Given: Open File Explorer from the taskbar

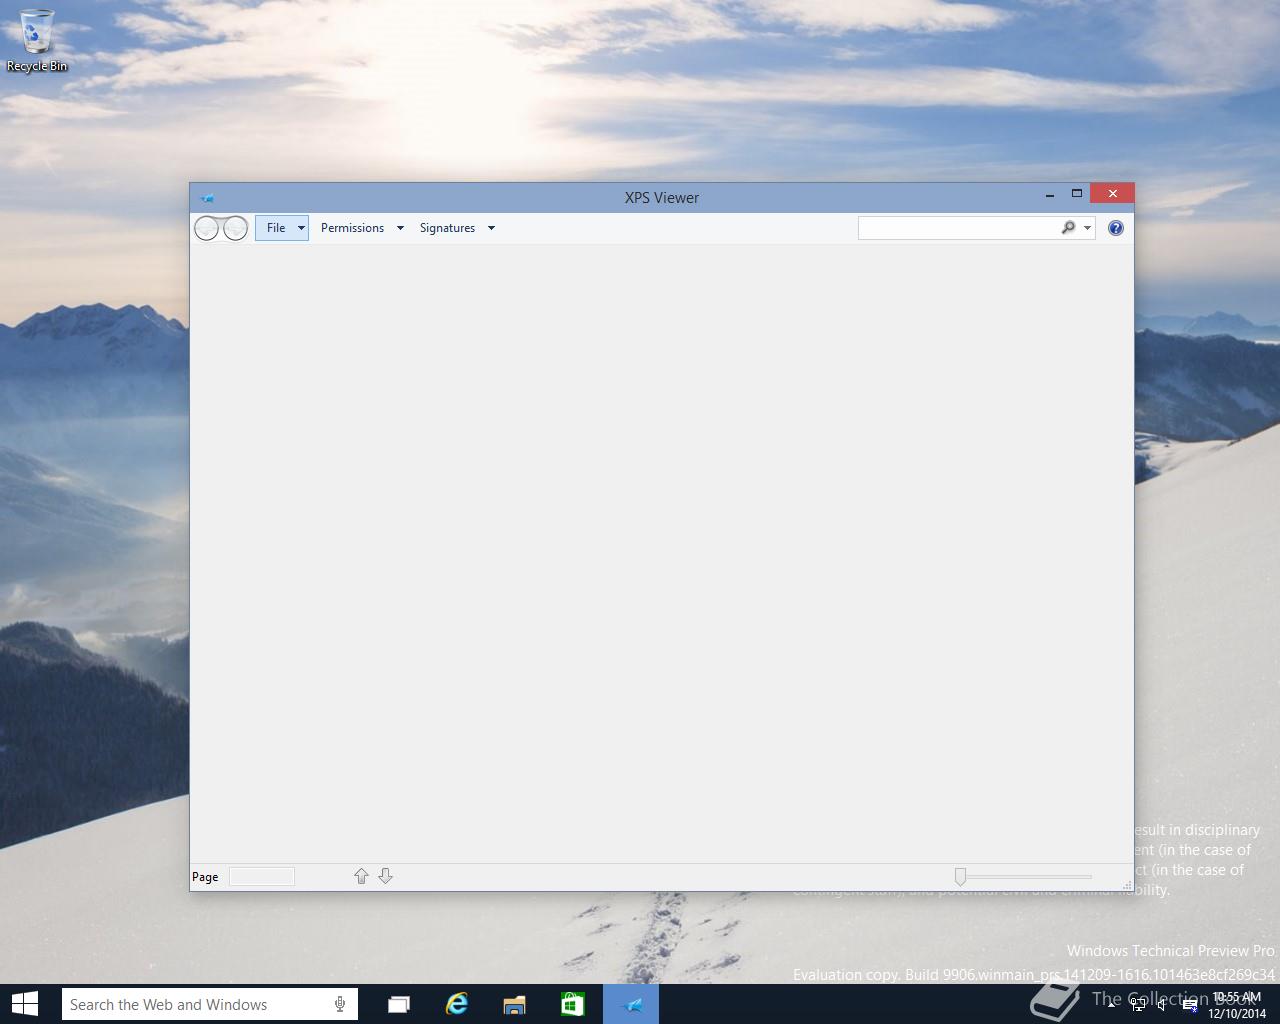Looking at the screenshot, I should 514,1004.
